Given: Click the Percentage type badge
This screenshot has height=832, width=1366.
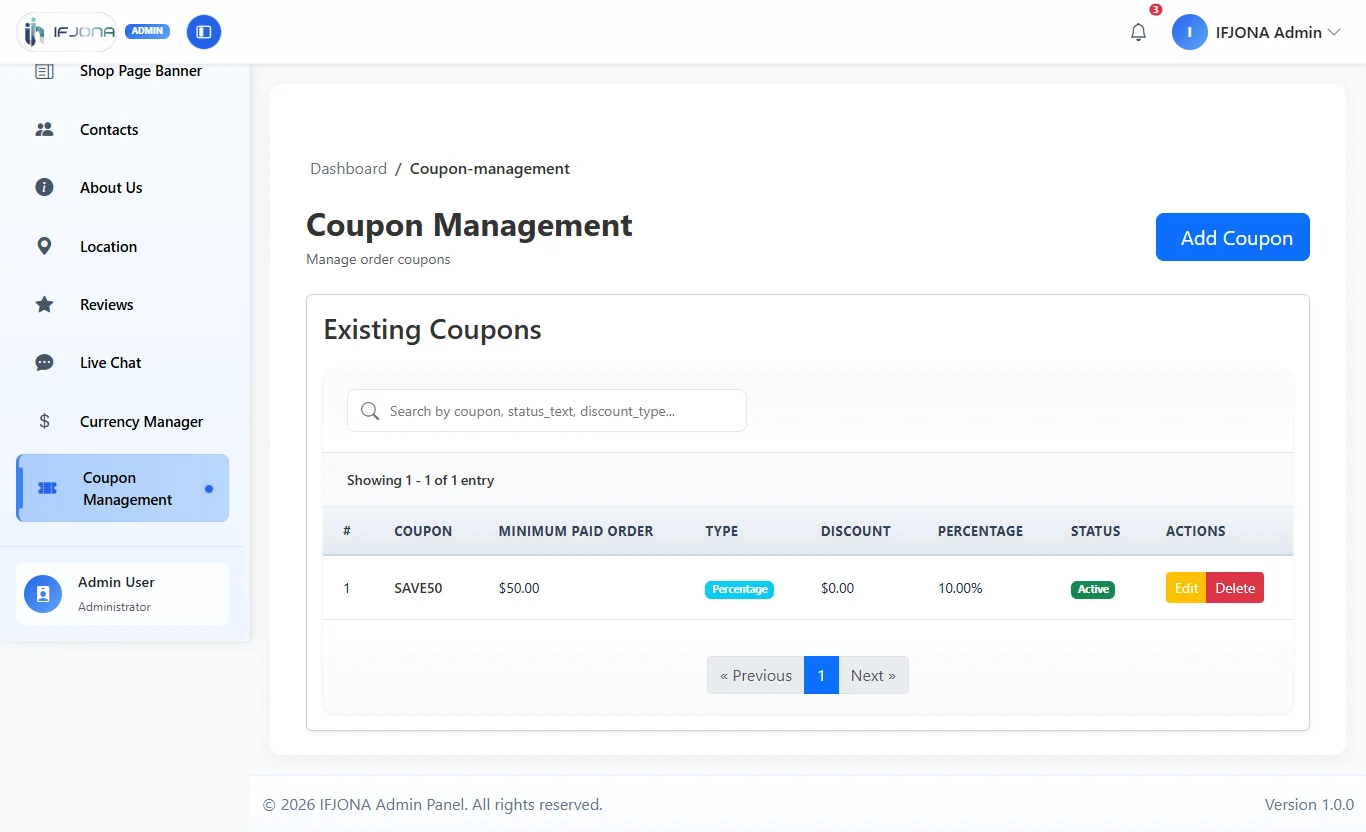Looking at the screenshot, I should [739, 589].
